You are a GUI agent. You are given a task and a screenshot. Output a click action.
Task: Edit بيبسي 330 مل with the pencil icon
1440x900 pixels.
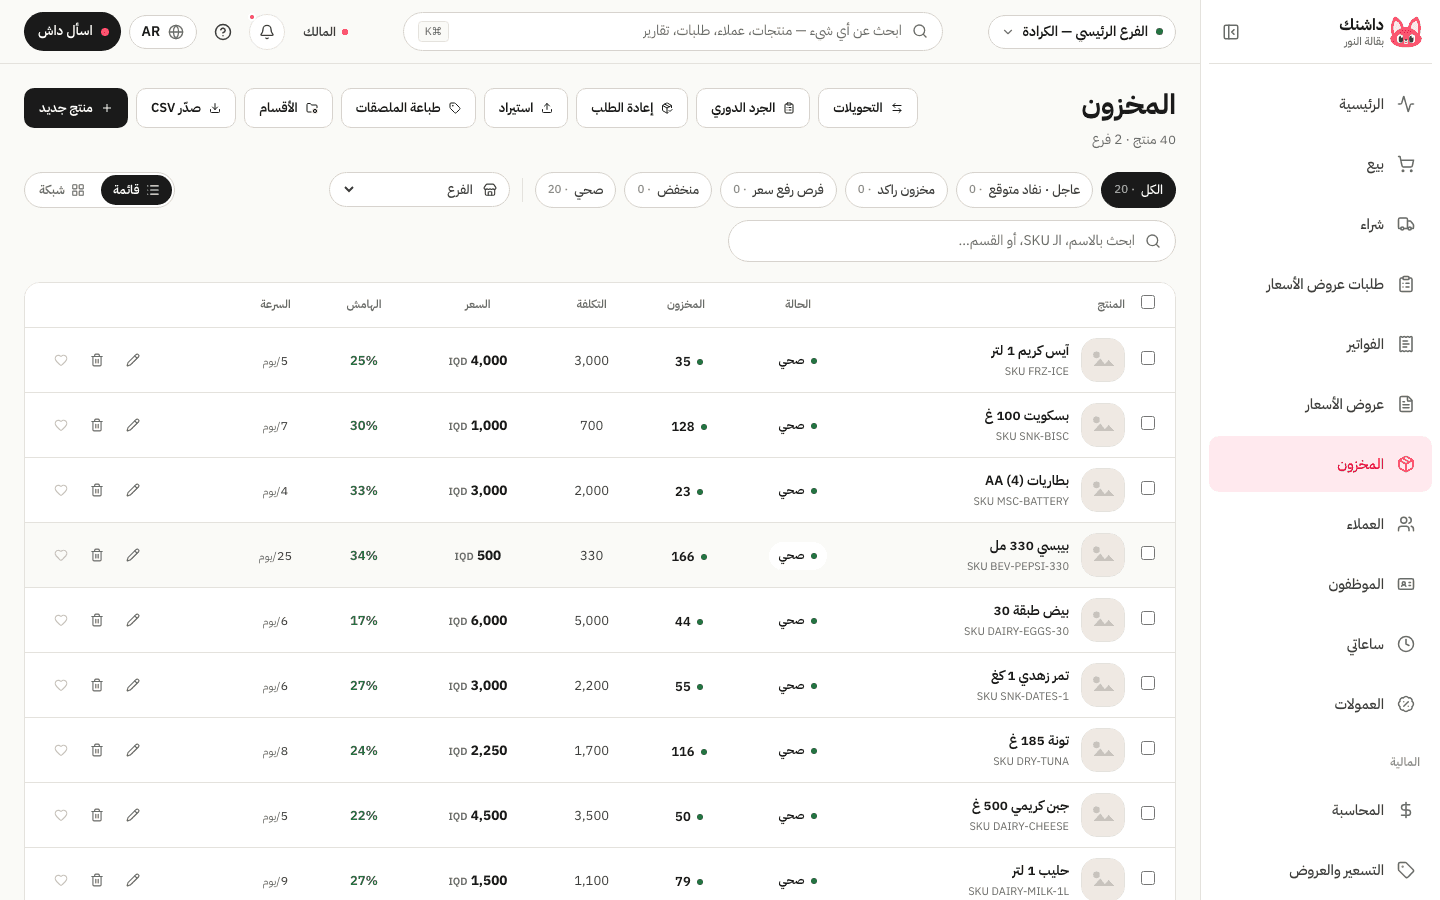(133, 555)
